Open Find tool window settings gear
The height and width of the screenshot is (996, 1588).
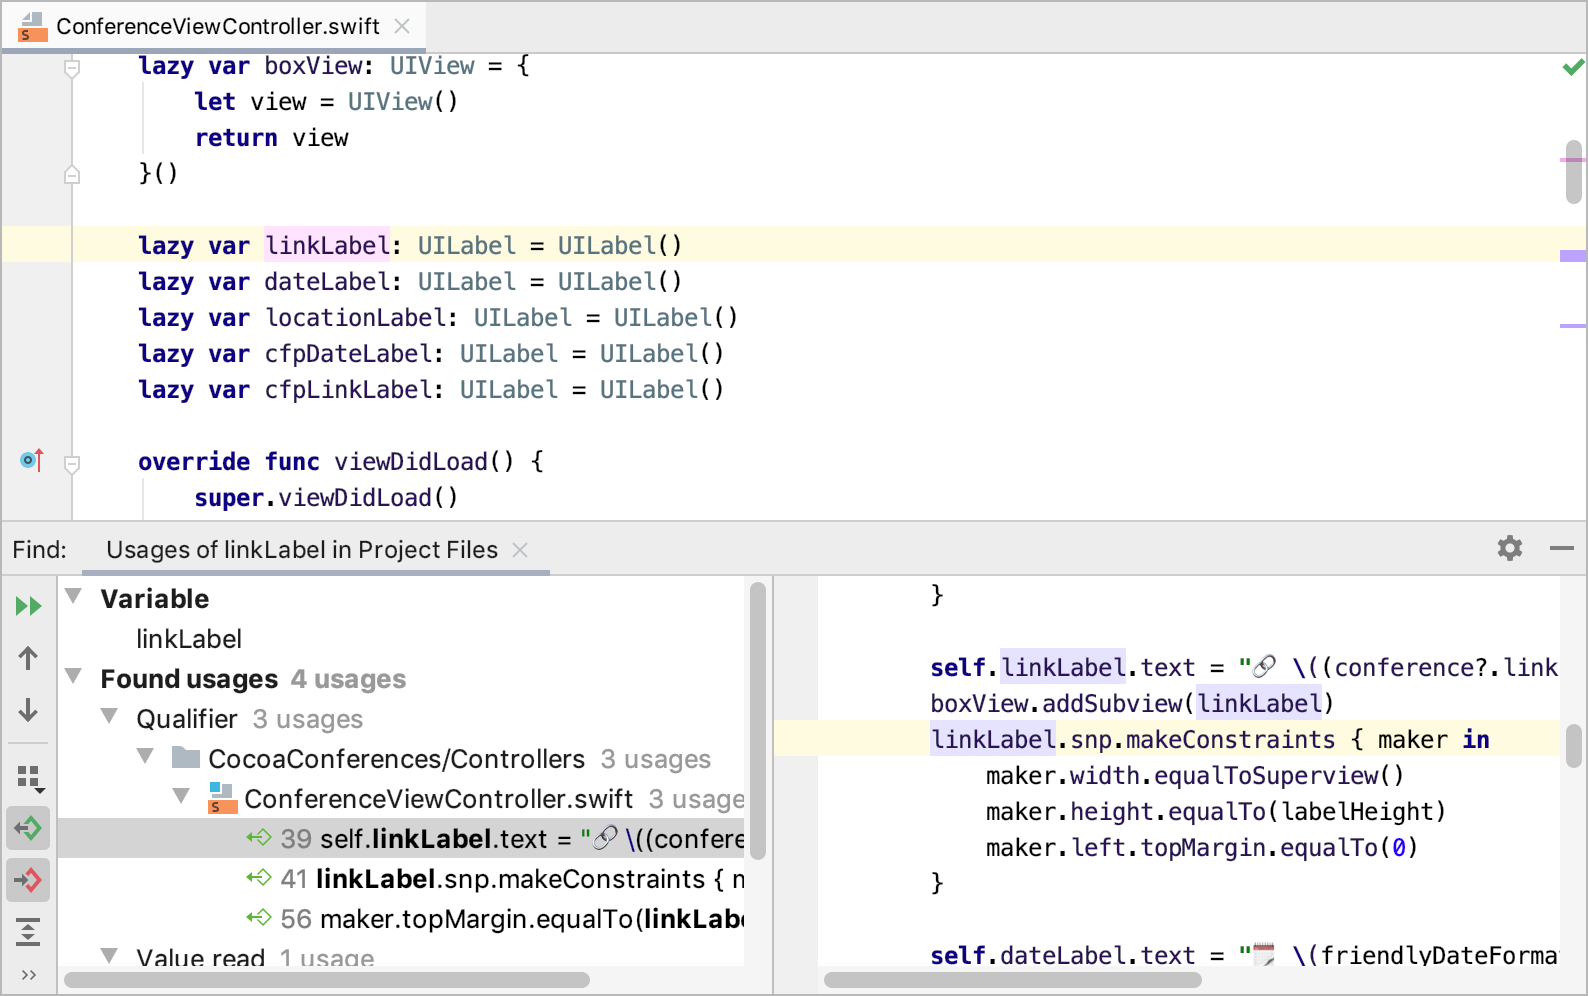click(1510, 548)
